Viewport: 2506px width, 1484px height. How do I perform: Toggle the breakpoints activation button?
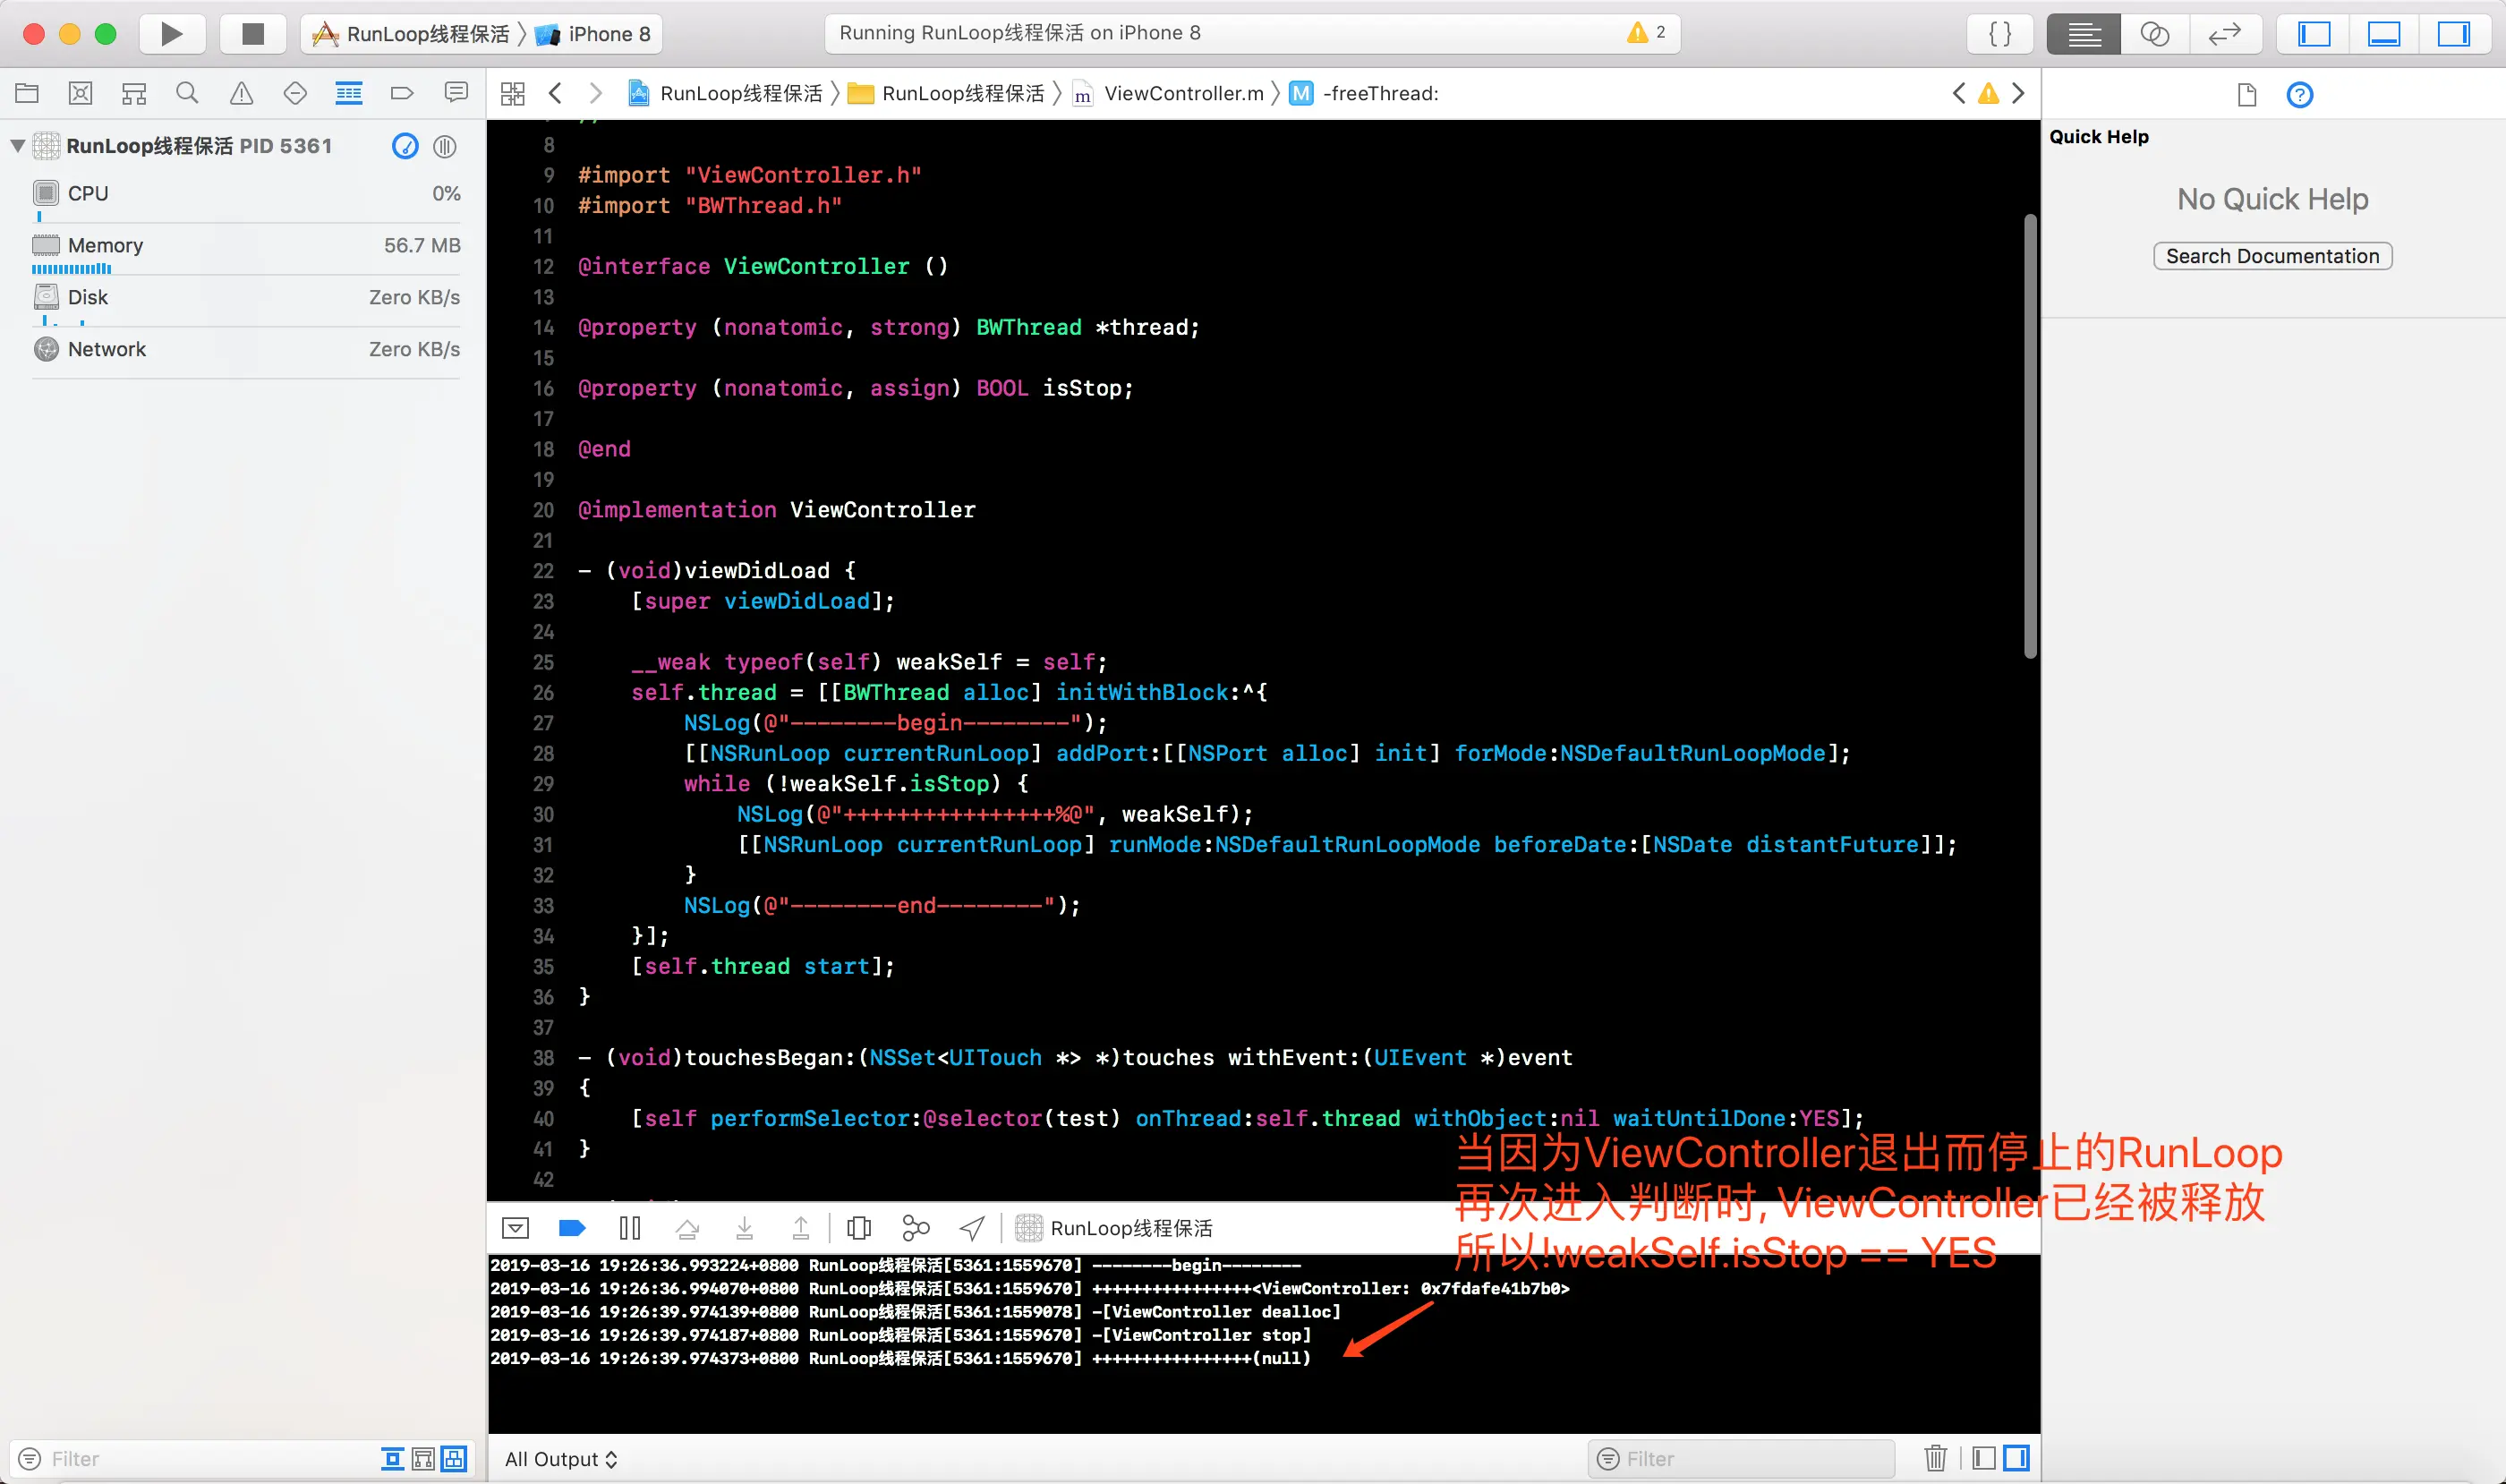pos(572,1227)
